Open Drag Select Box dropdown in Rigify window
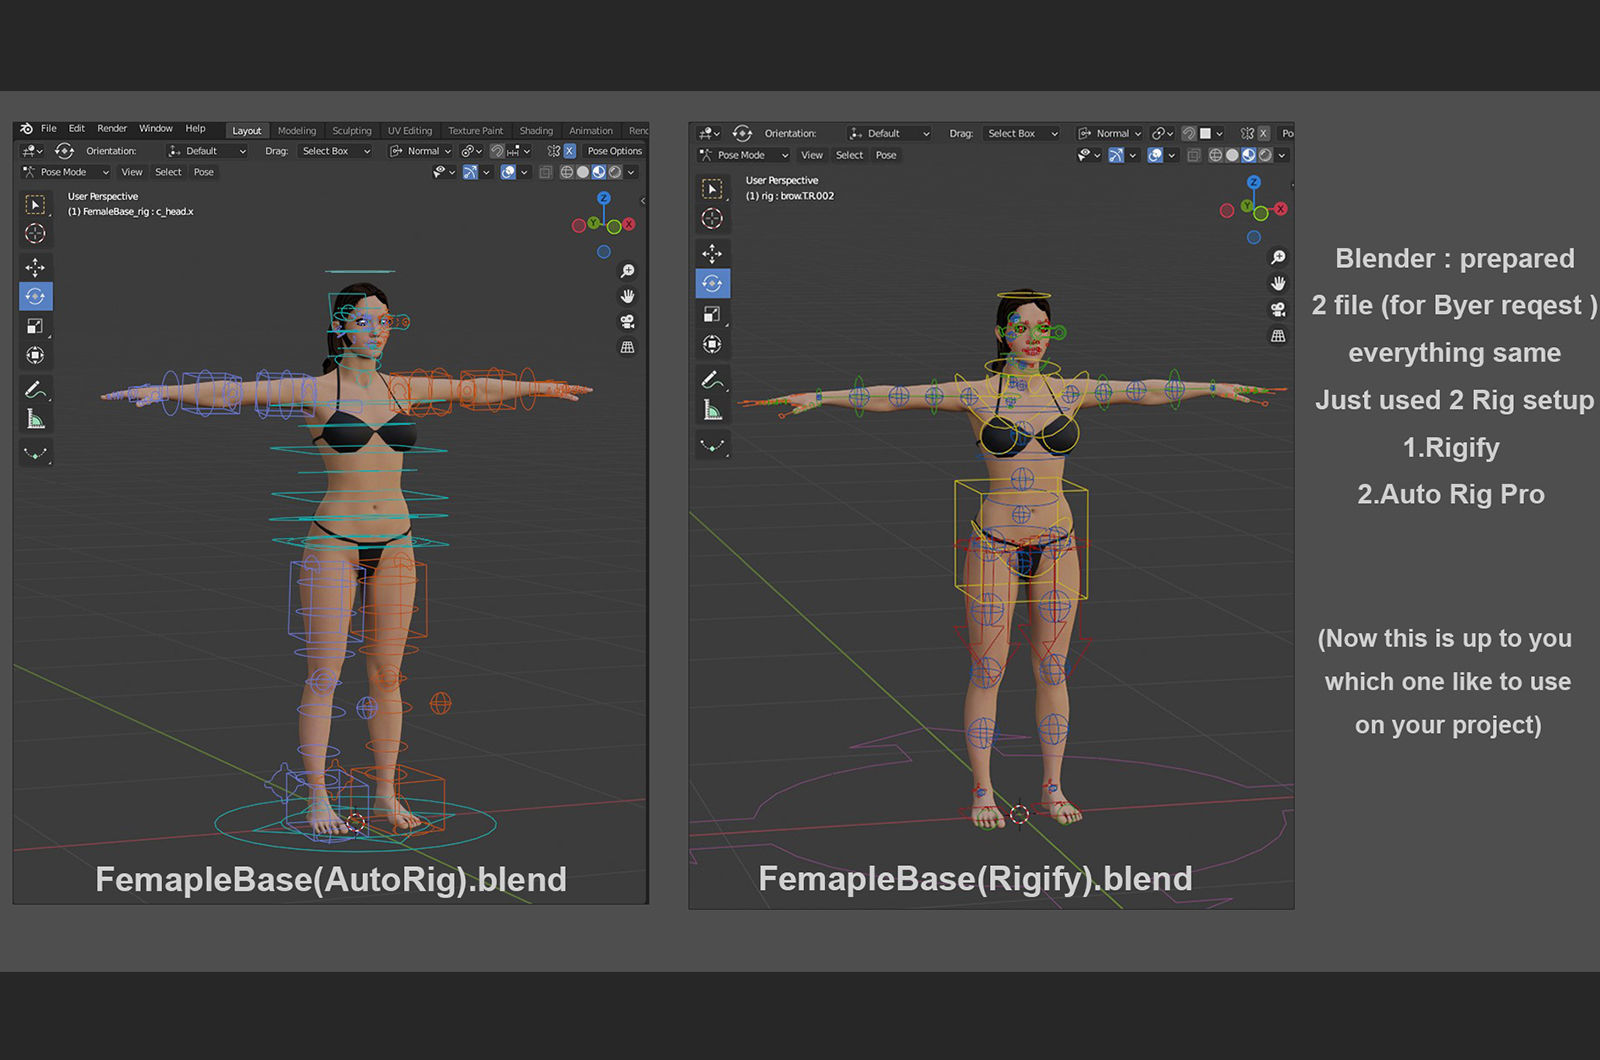Screen dimensions: 1600x1060 [1021, 133]
